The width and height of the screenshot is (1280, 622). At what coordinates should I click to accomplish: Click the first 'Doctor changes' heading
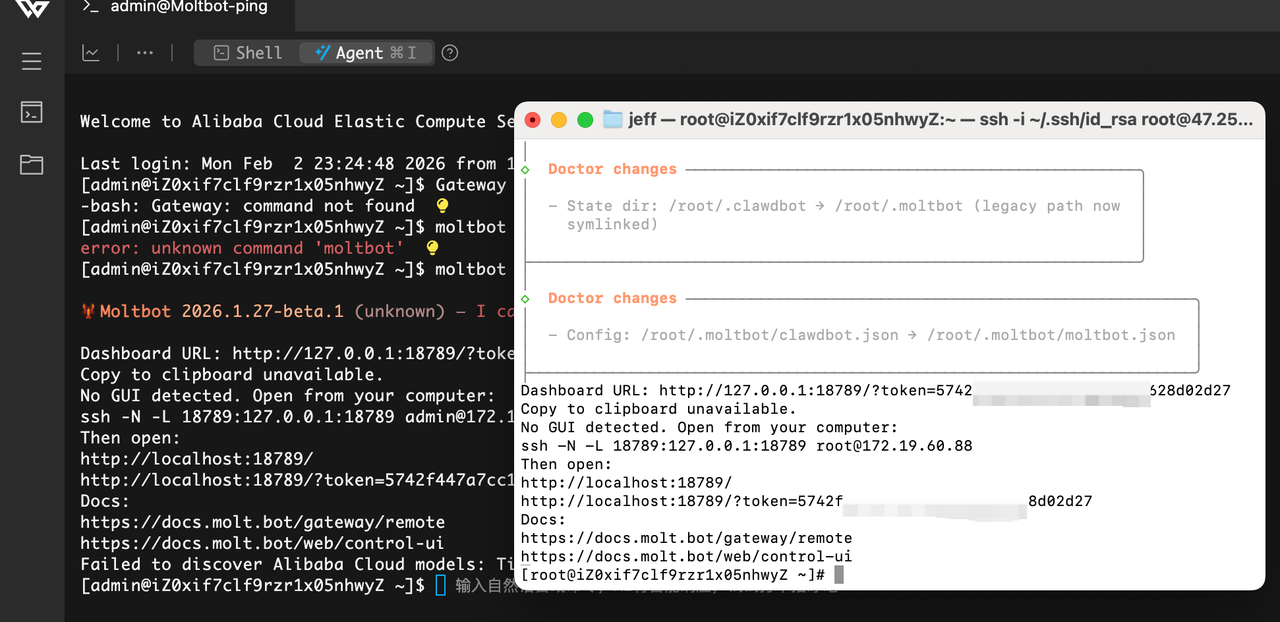[x=612, y=169]
